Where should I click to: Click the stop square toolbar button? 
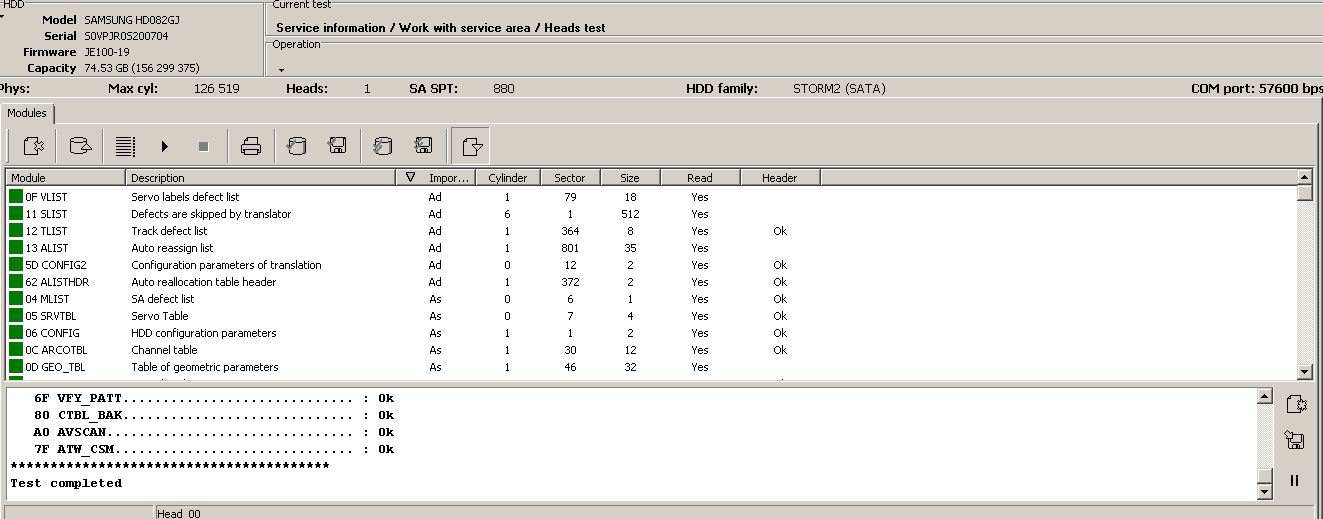(x=203, y=147)
